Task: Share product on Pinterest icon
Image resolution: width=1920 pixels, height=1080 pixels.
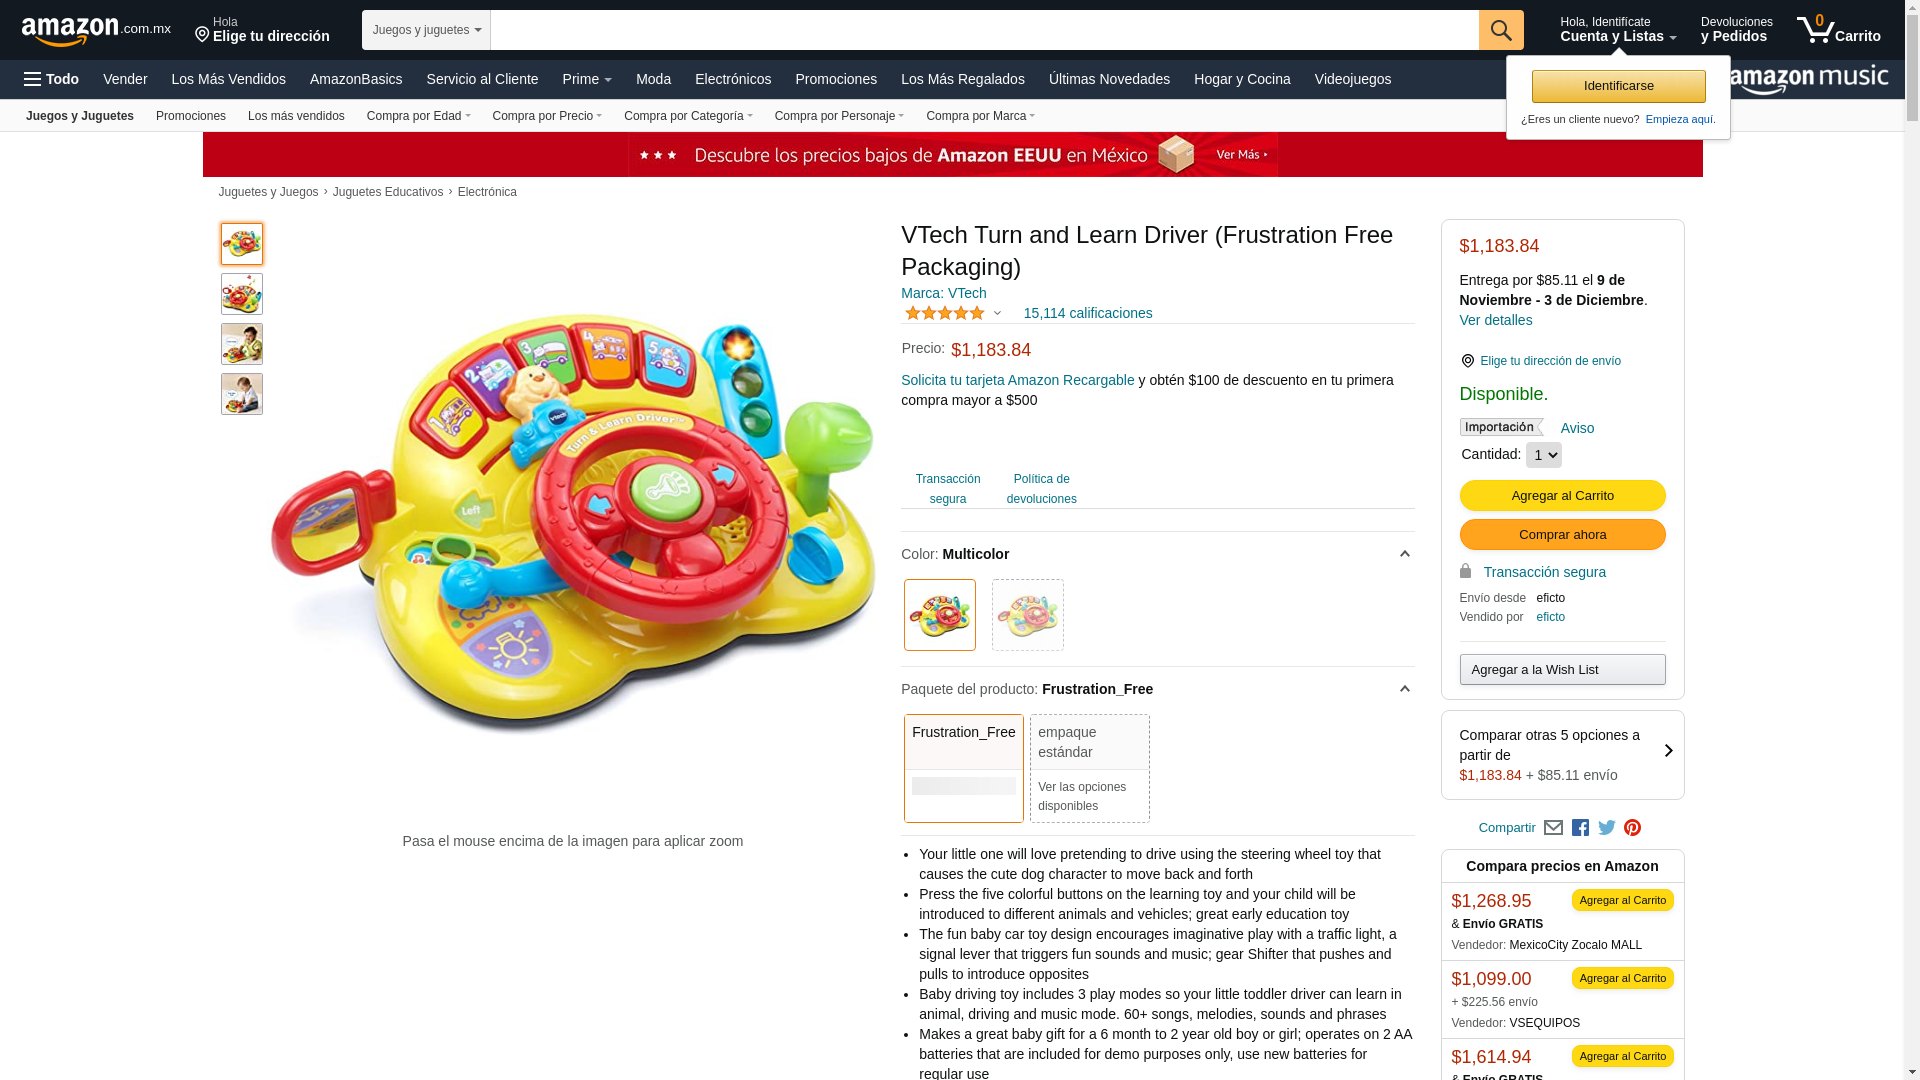Action: pyautogui.click(x=1632, y=828)
